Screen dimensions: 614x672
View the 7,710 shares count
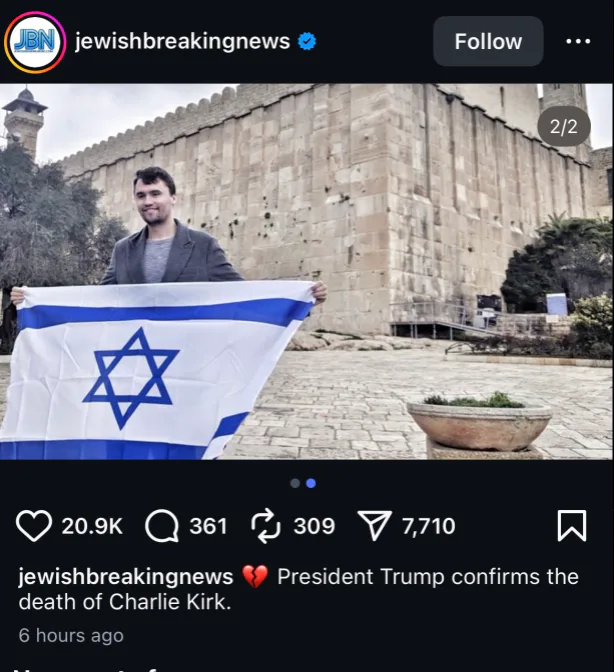[428, 526]
